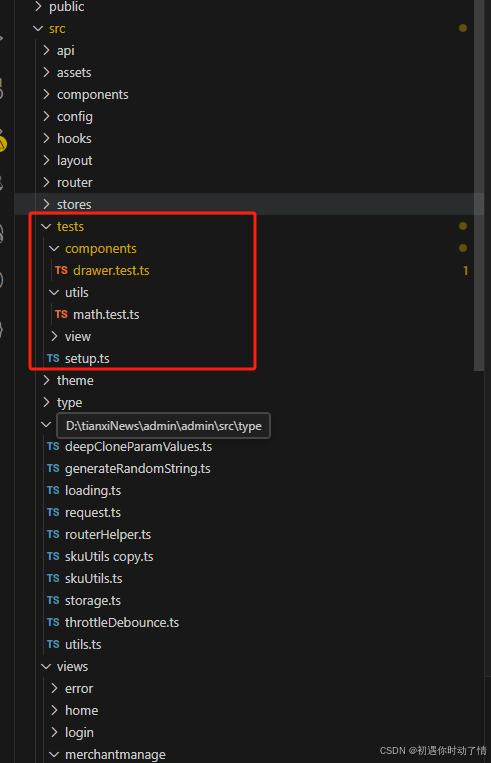Click the TS icon of deepCloneParamValues.ts
491x763 pixels.
click(x=53, y=447)
